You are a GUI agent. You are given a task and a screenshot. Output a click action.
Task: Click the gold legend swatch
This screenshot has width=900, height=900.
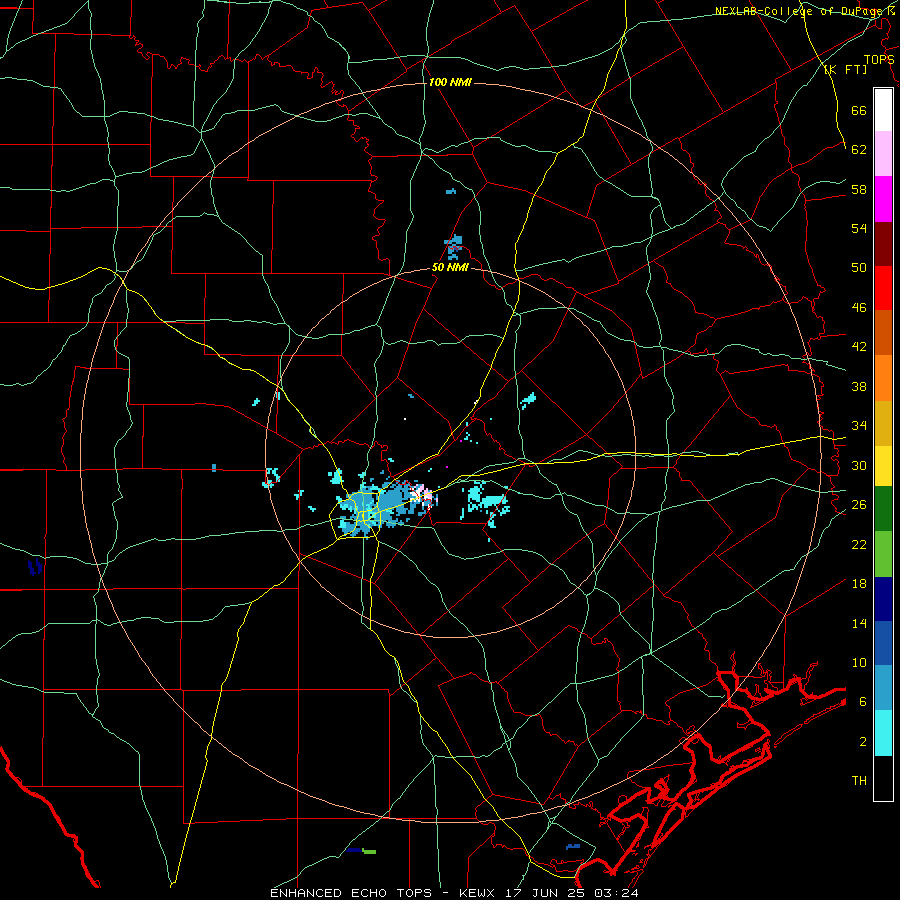(x=883, y=423)
